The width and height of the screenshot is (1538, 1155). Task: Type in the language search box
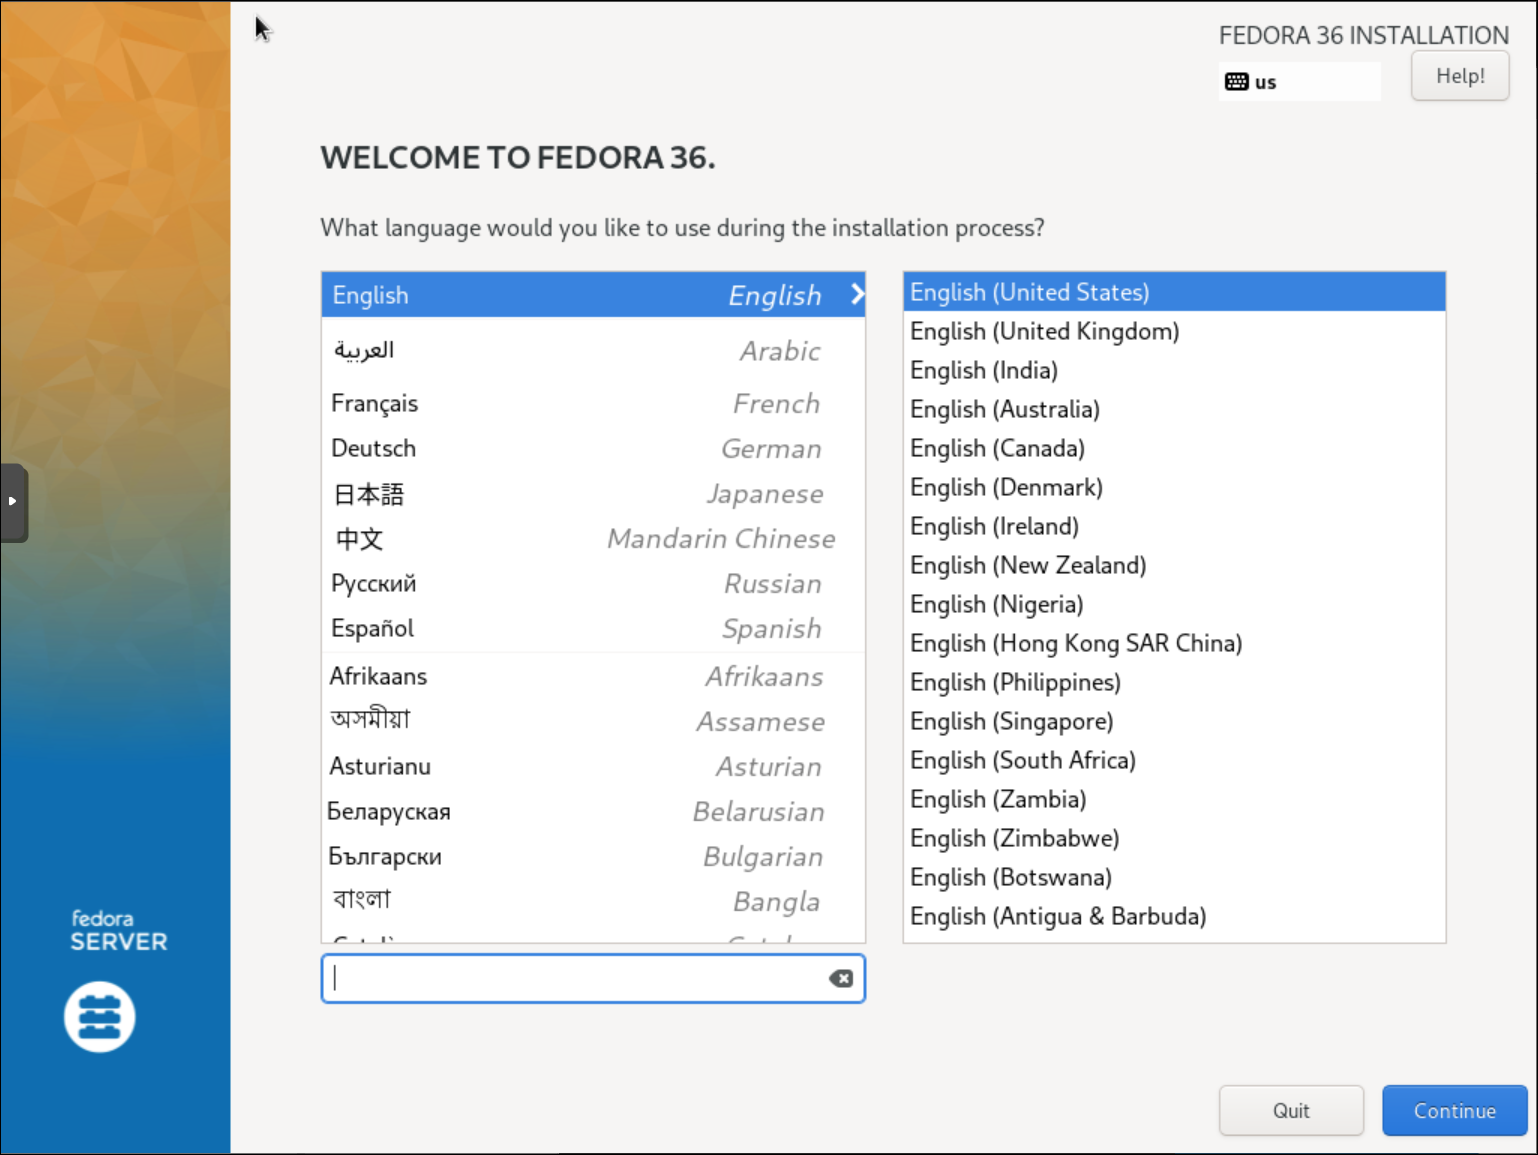pos(575,979)
